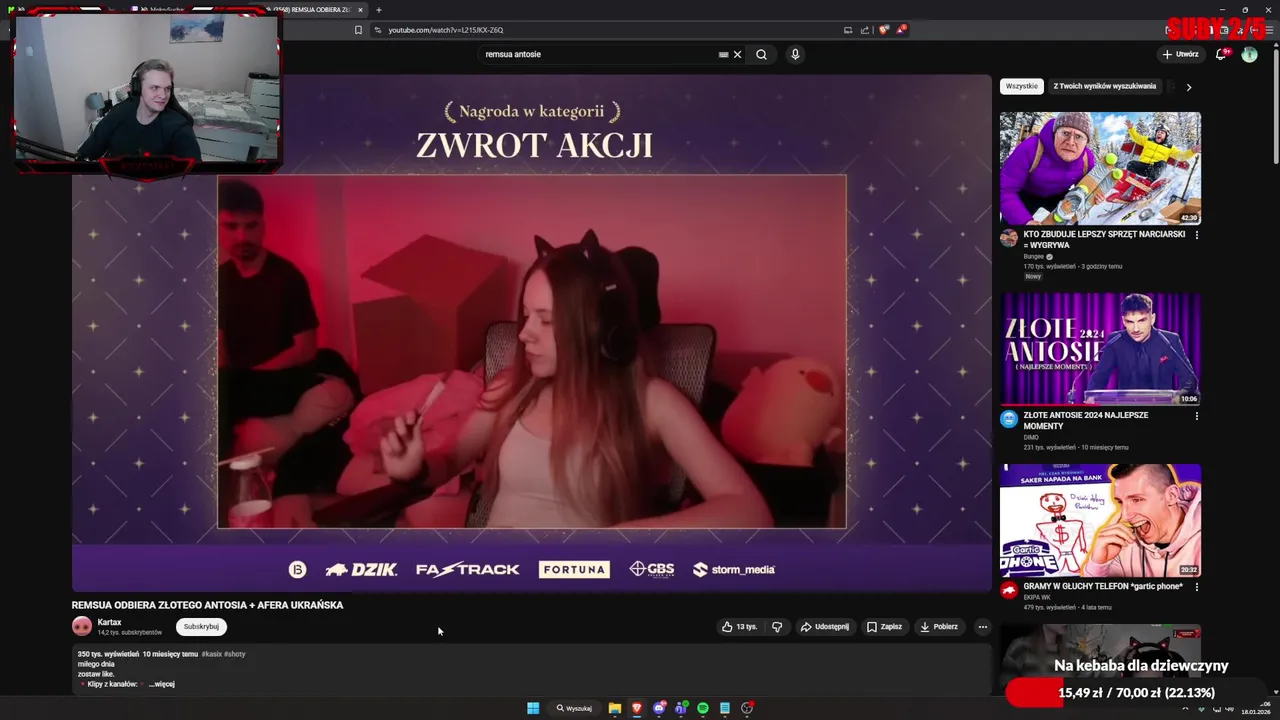Viewport: 1280px width, 720px height.
Task: Open Spotify from the taskbar
Action: 703,708
